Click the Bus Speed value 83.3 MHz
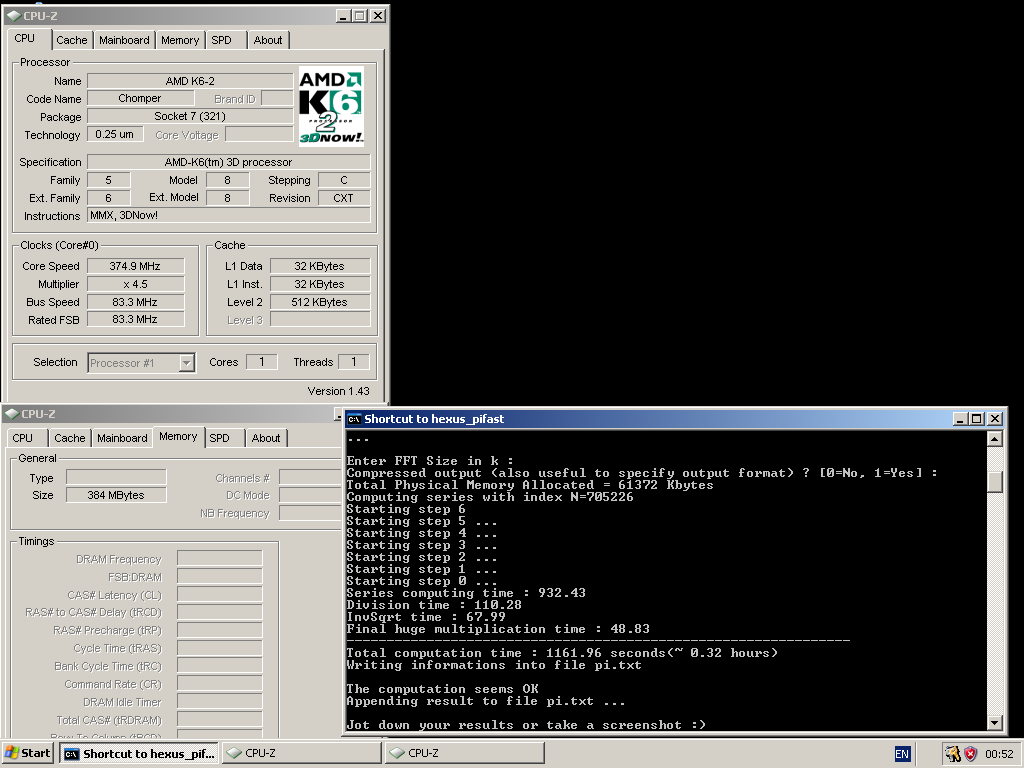 click(x=135, y=302)
